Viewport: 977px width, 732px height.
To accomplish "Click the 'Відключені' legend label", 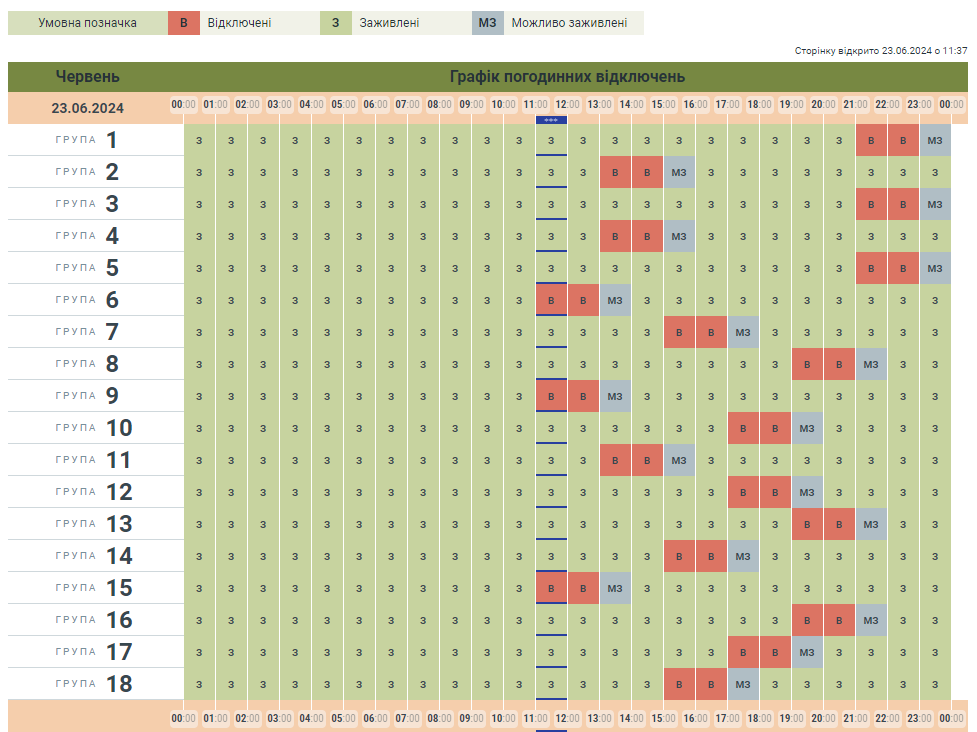I will coord(239,23).
